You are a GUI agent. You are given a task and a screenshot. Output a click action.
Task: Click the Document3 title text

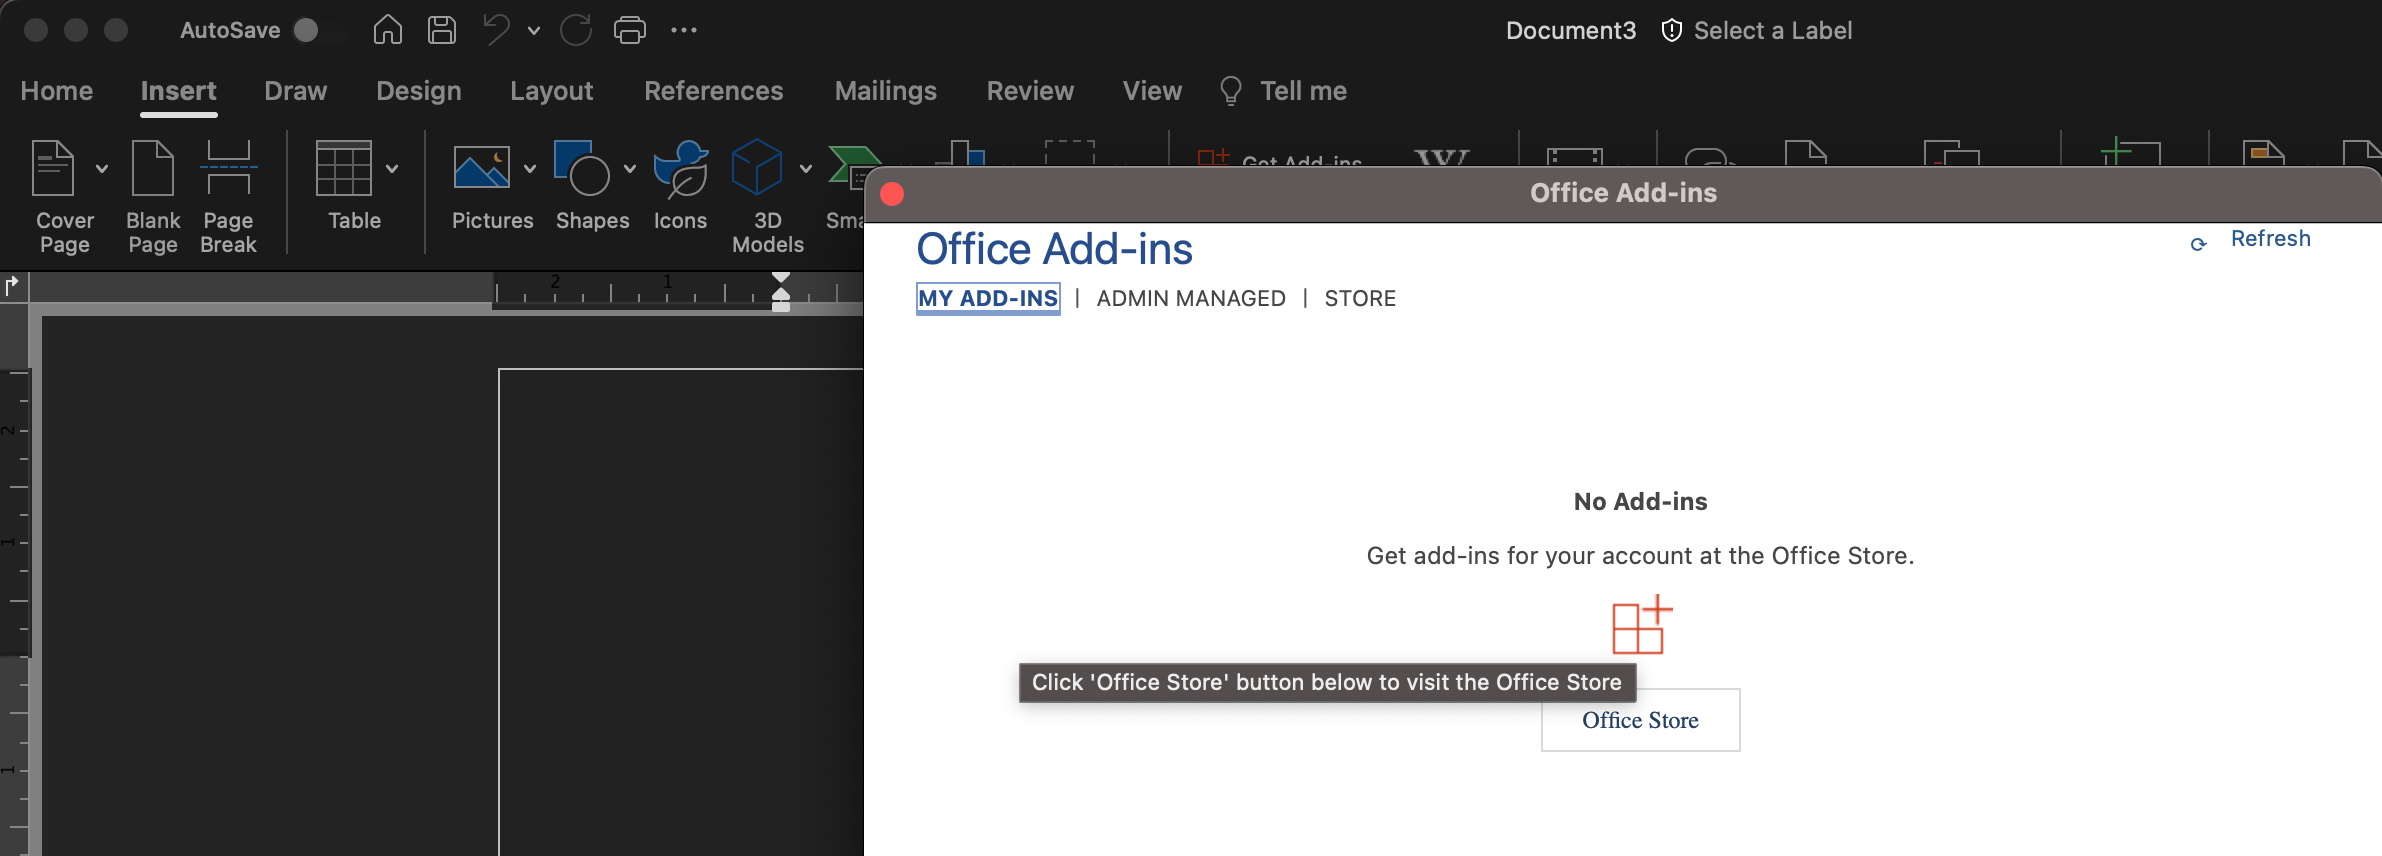tap(1571, 31)
